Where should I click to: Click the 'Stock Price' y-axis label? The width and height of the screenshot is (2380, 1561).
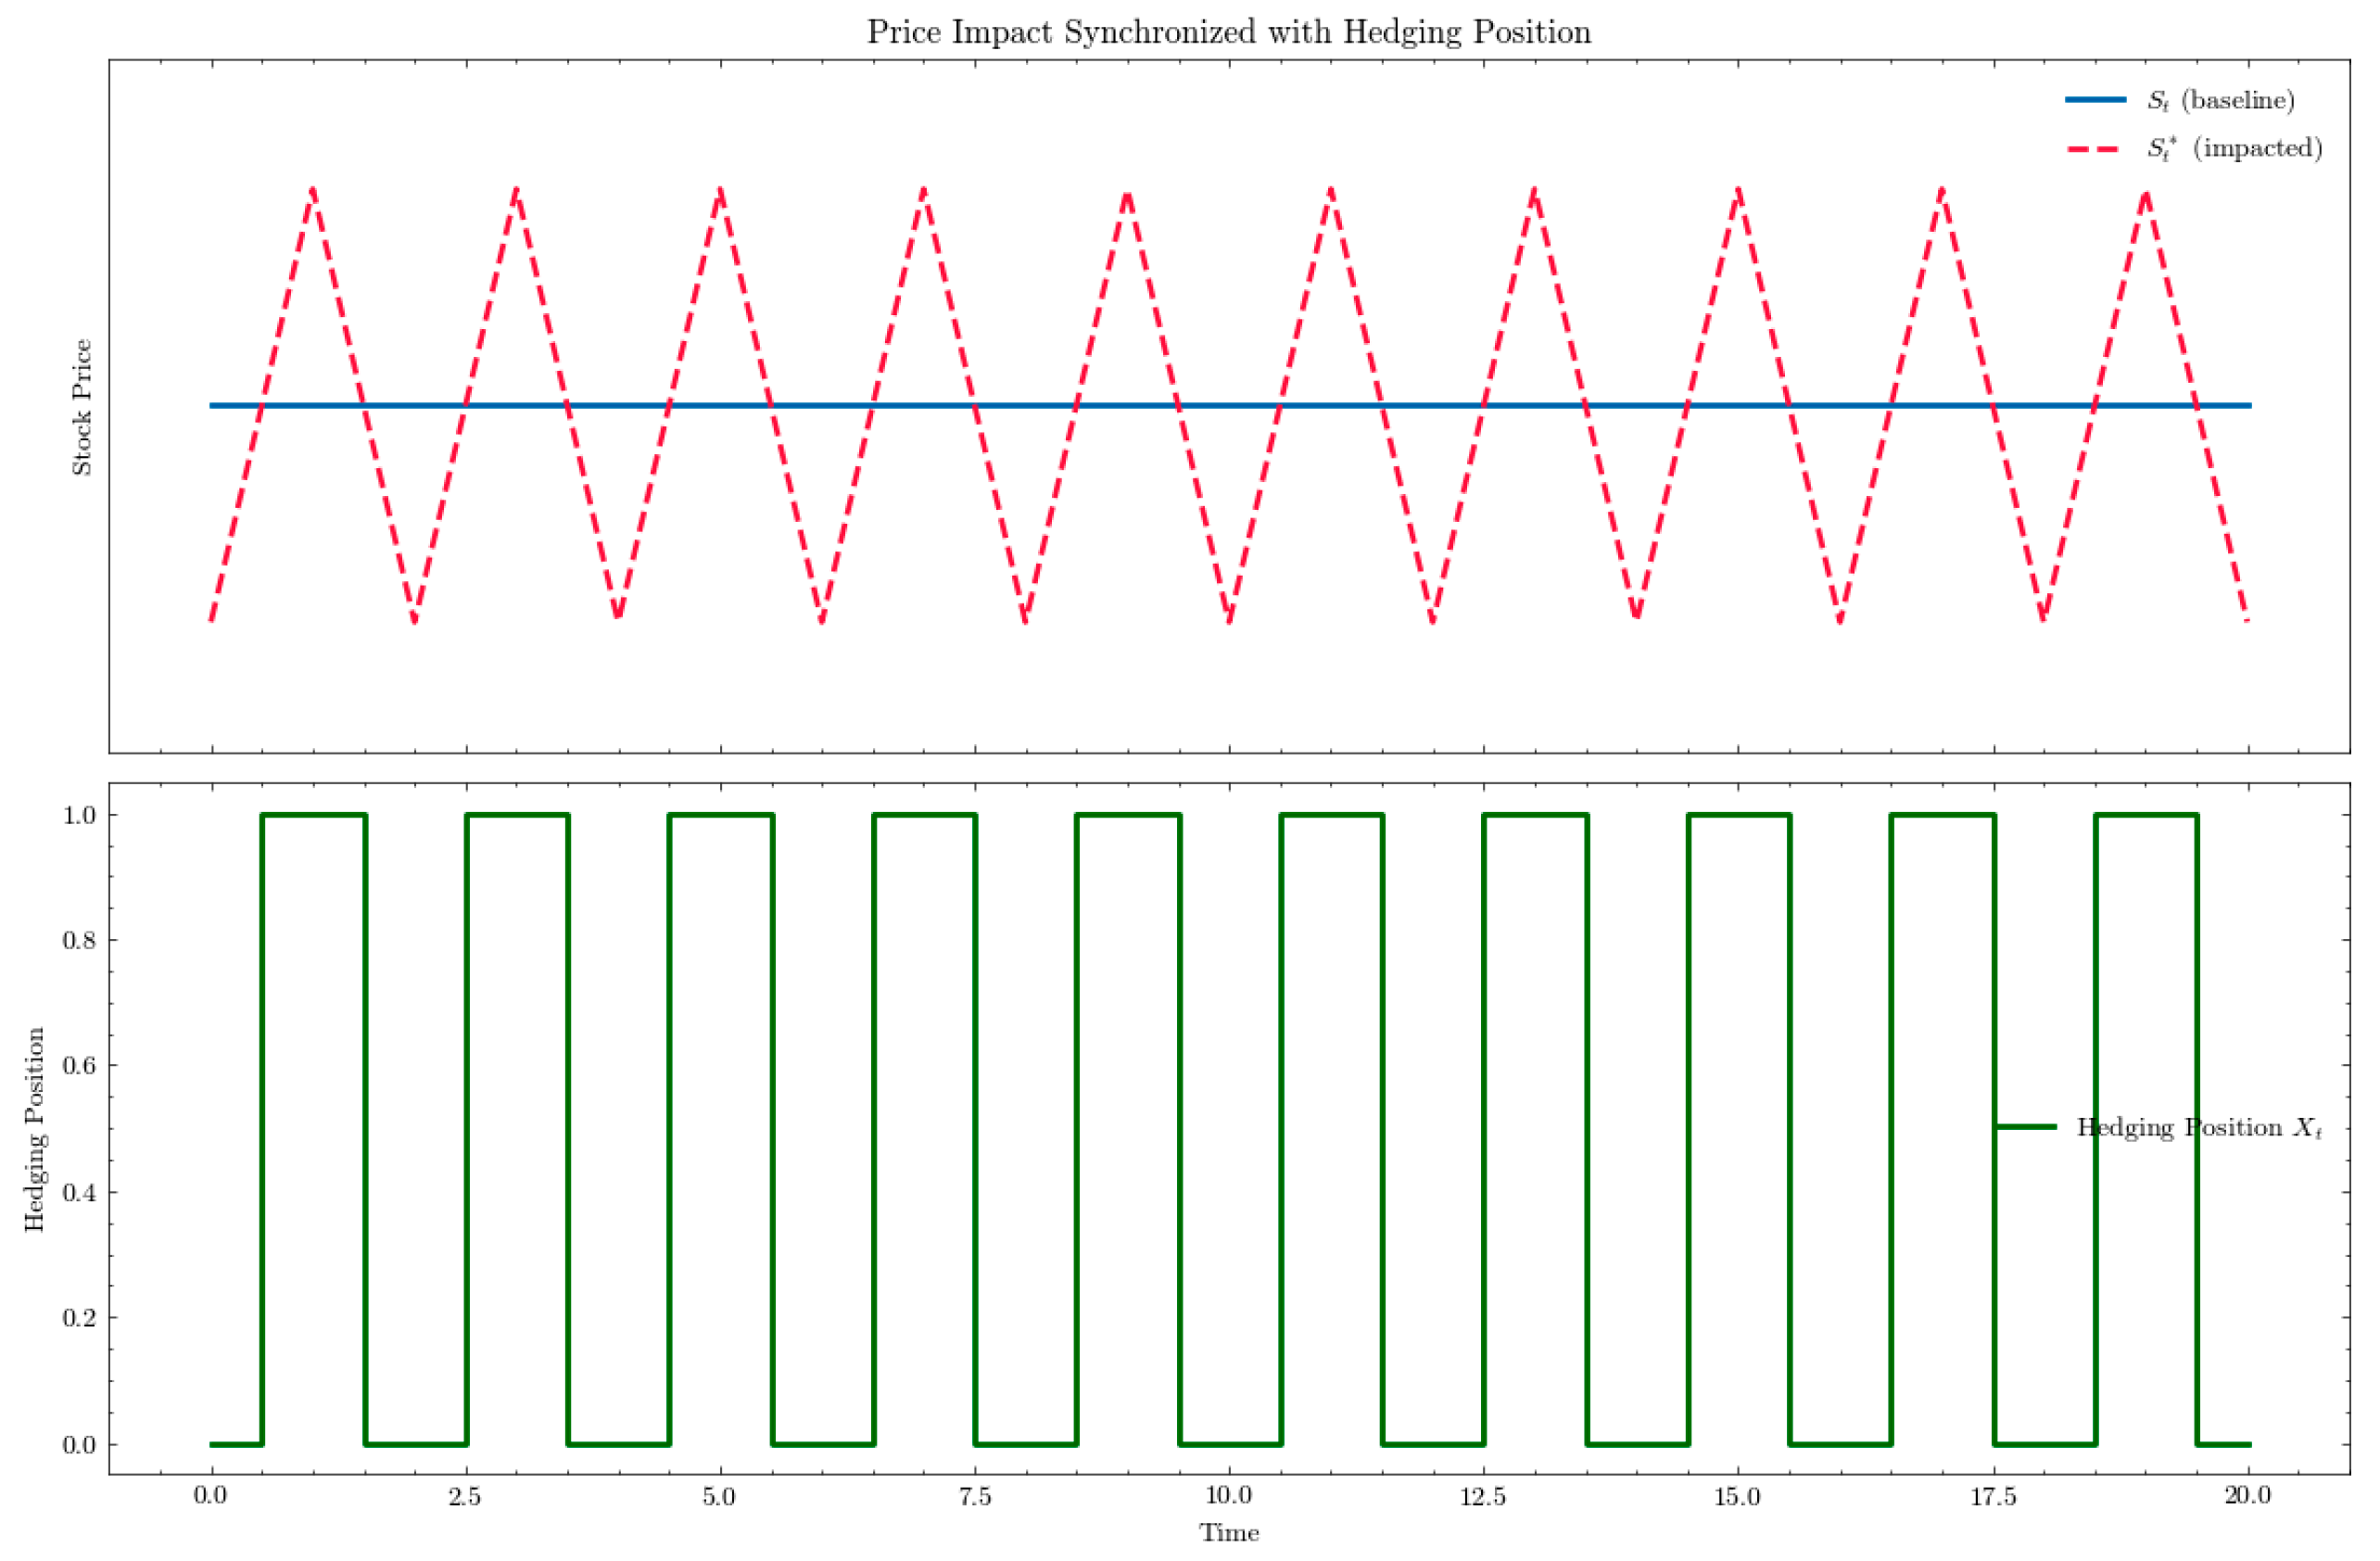82,406
